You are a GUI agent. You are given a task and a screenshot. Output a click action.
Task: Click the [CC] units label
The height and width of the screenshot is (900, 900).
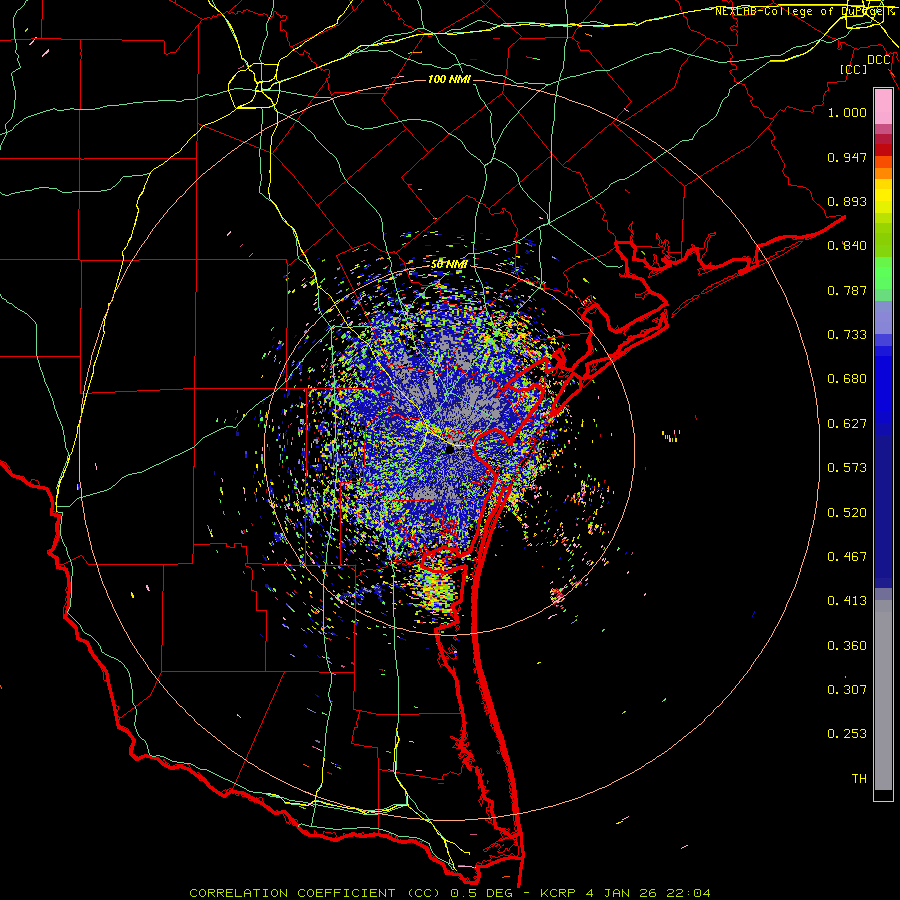point(853,69)
